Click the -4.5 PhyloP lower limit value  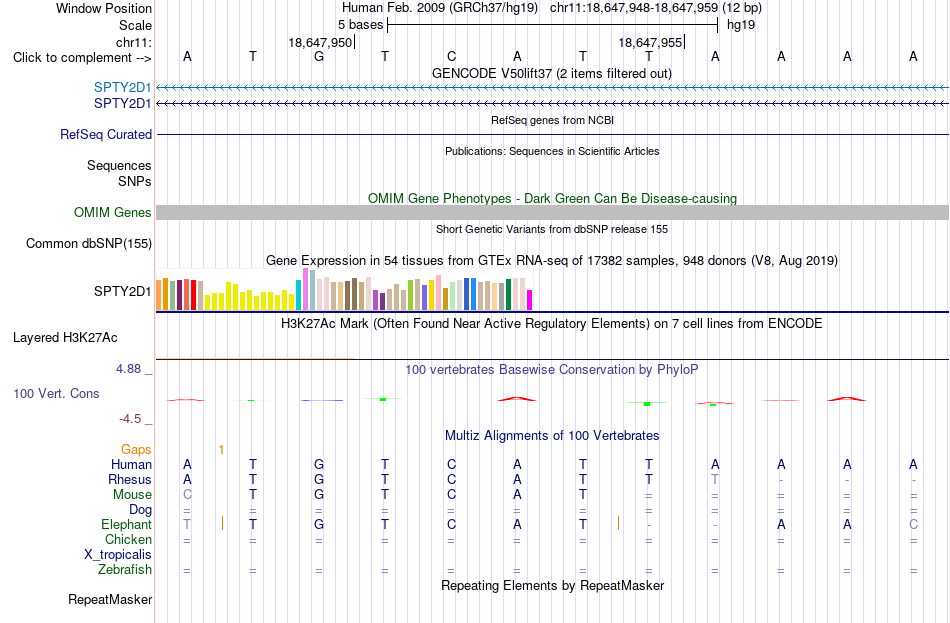130,419
